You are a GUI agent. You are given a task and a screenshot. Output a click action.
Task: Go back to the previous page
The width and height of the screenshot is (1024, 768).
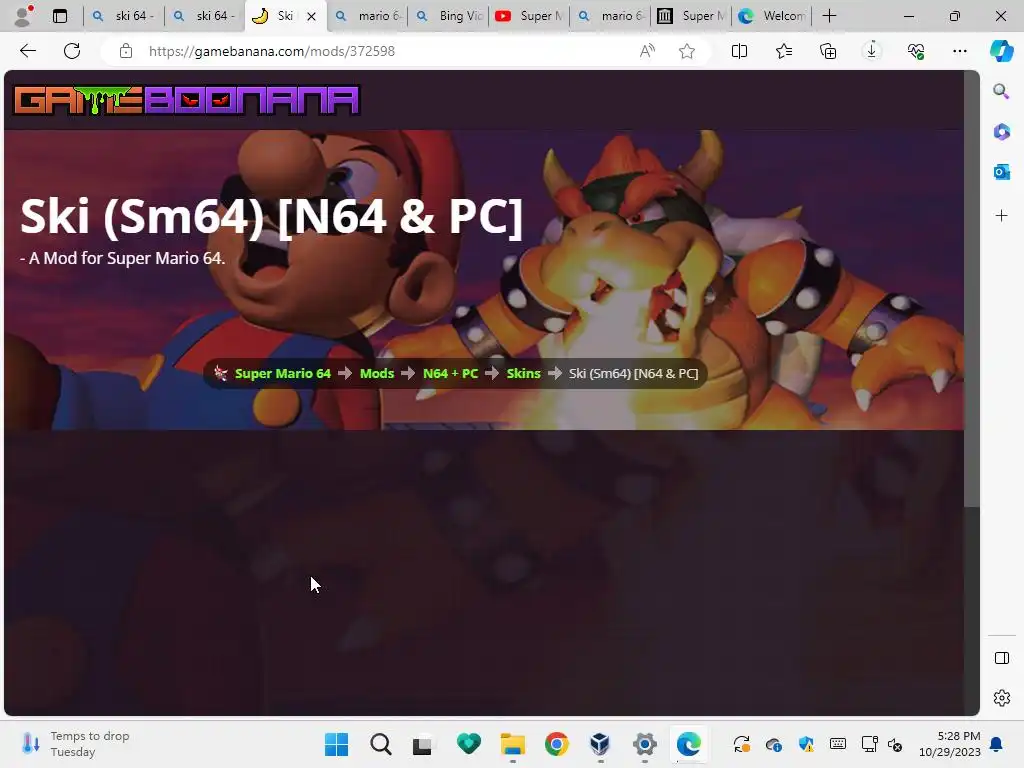pos(27,51)
